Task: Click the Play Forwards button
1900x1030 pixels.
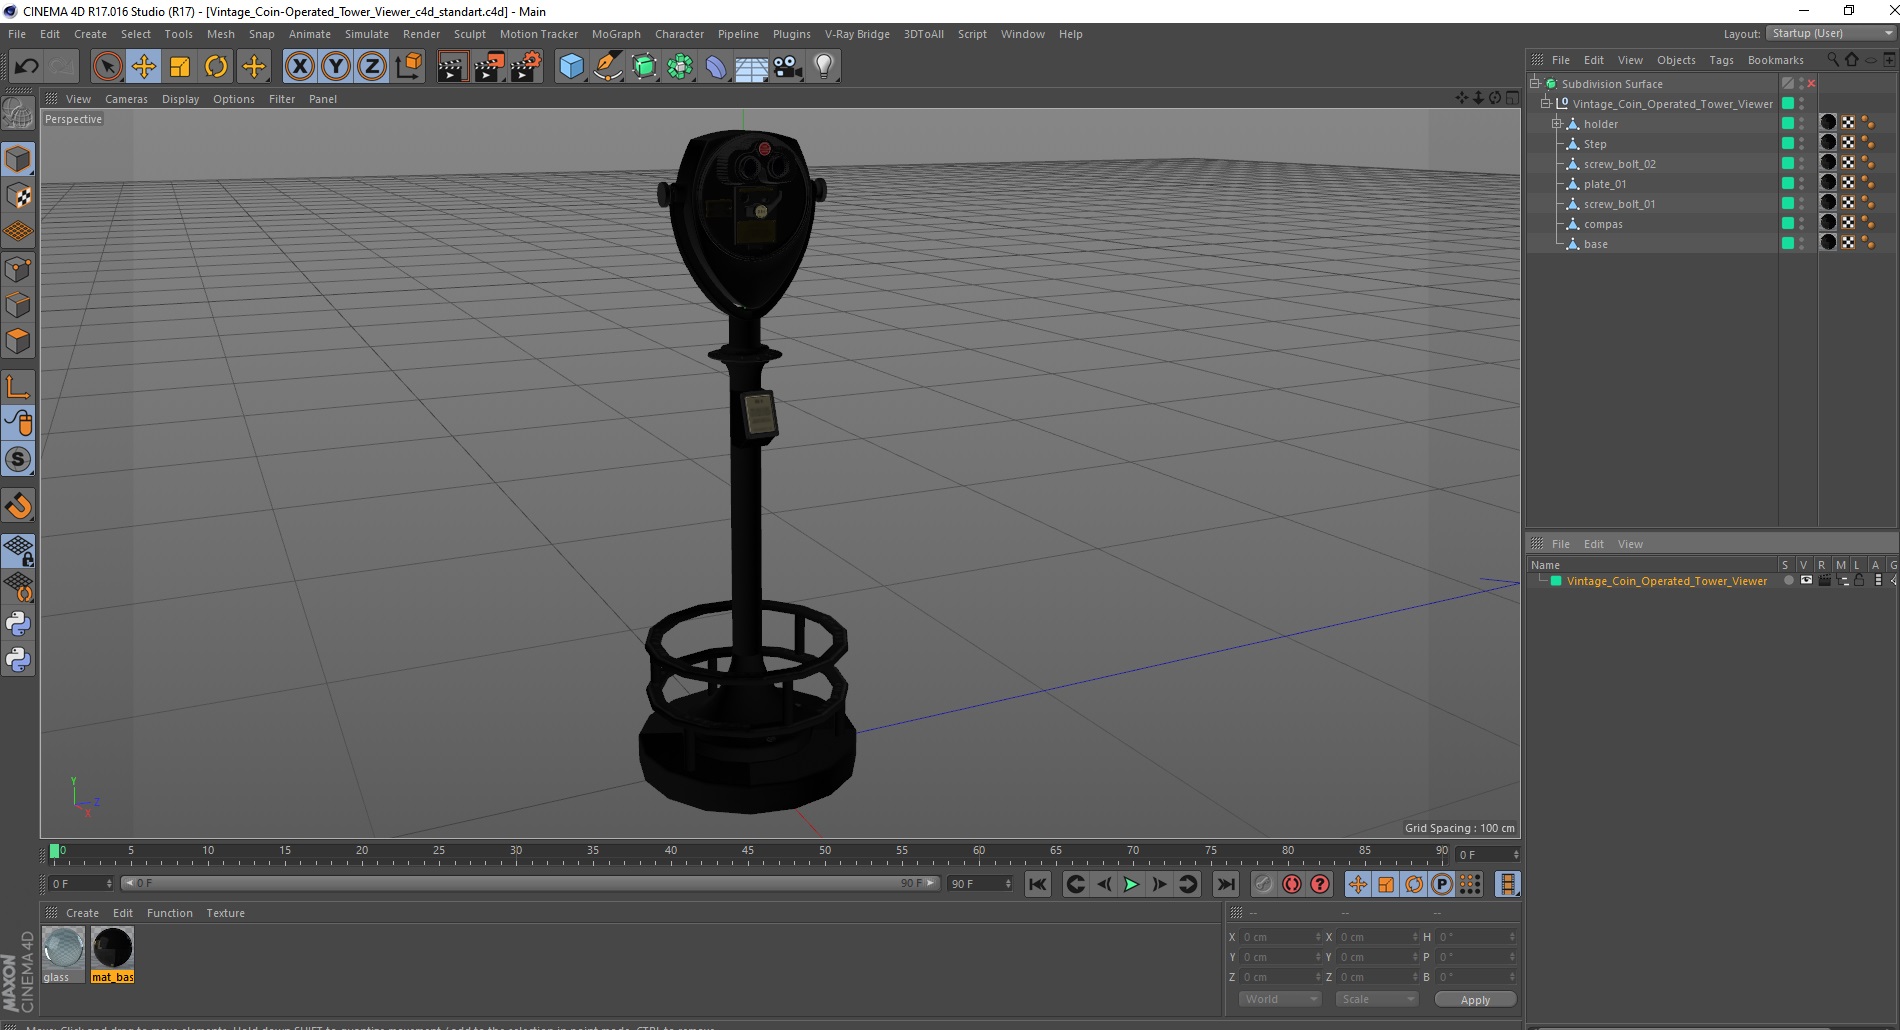Action: tap(1131, 884)
